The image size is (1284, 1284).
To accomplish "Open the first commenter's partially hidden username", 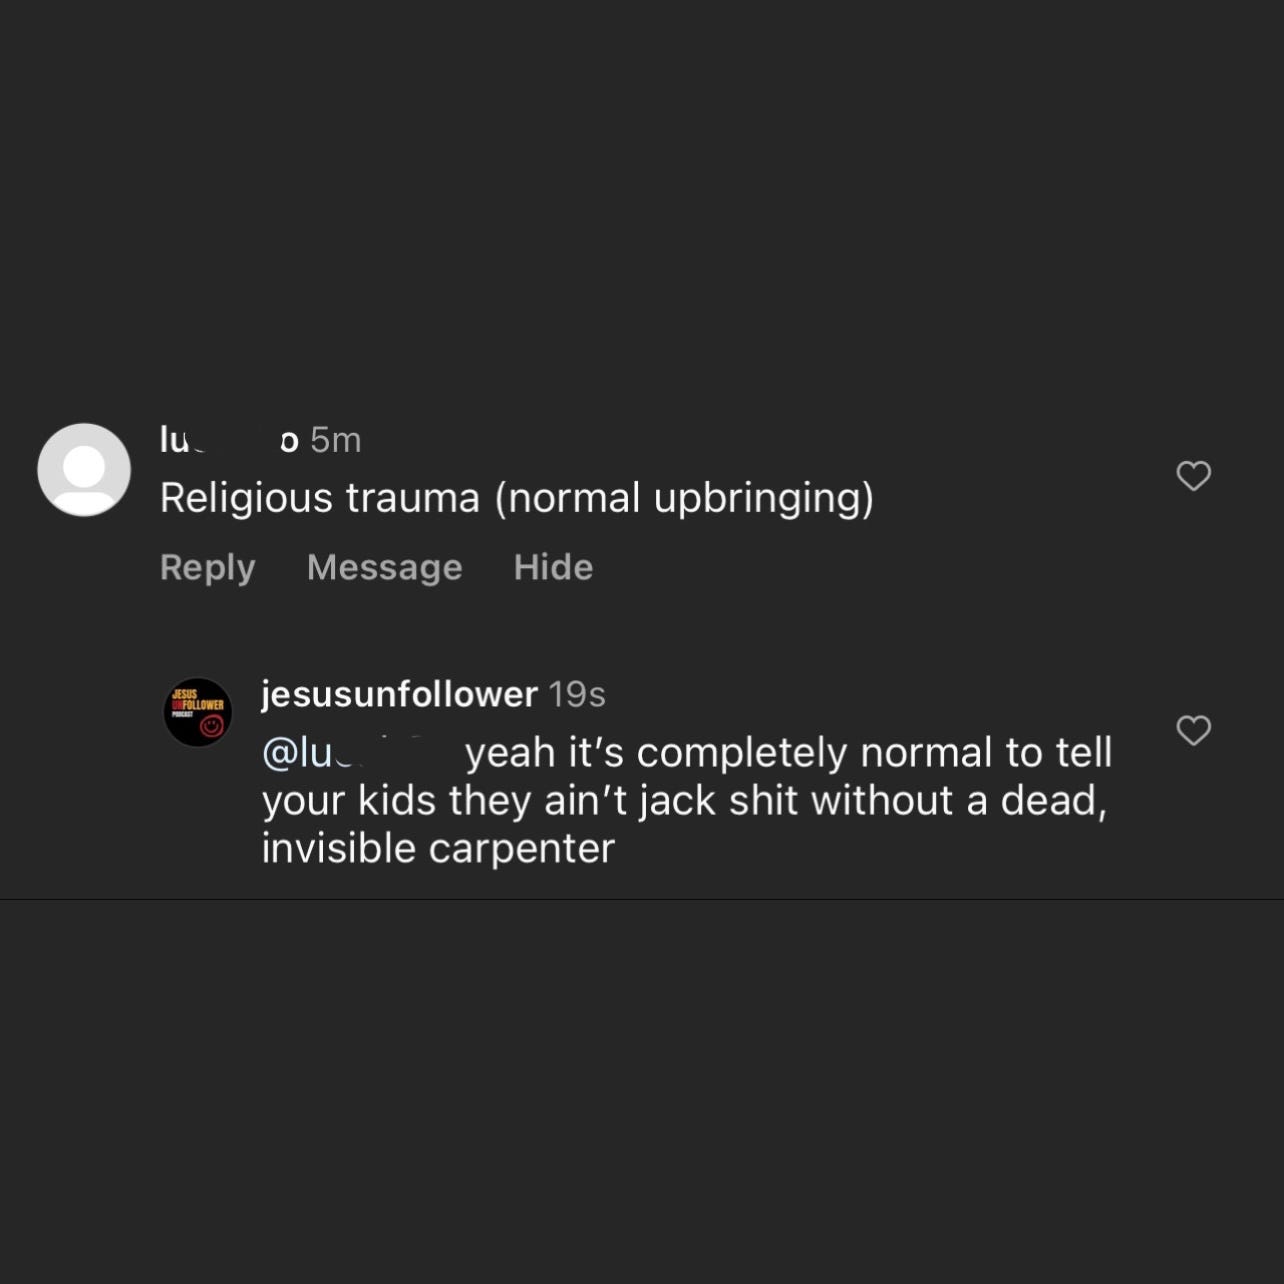I will click(229, 440).
